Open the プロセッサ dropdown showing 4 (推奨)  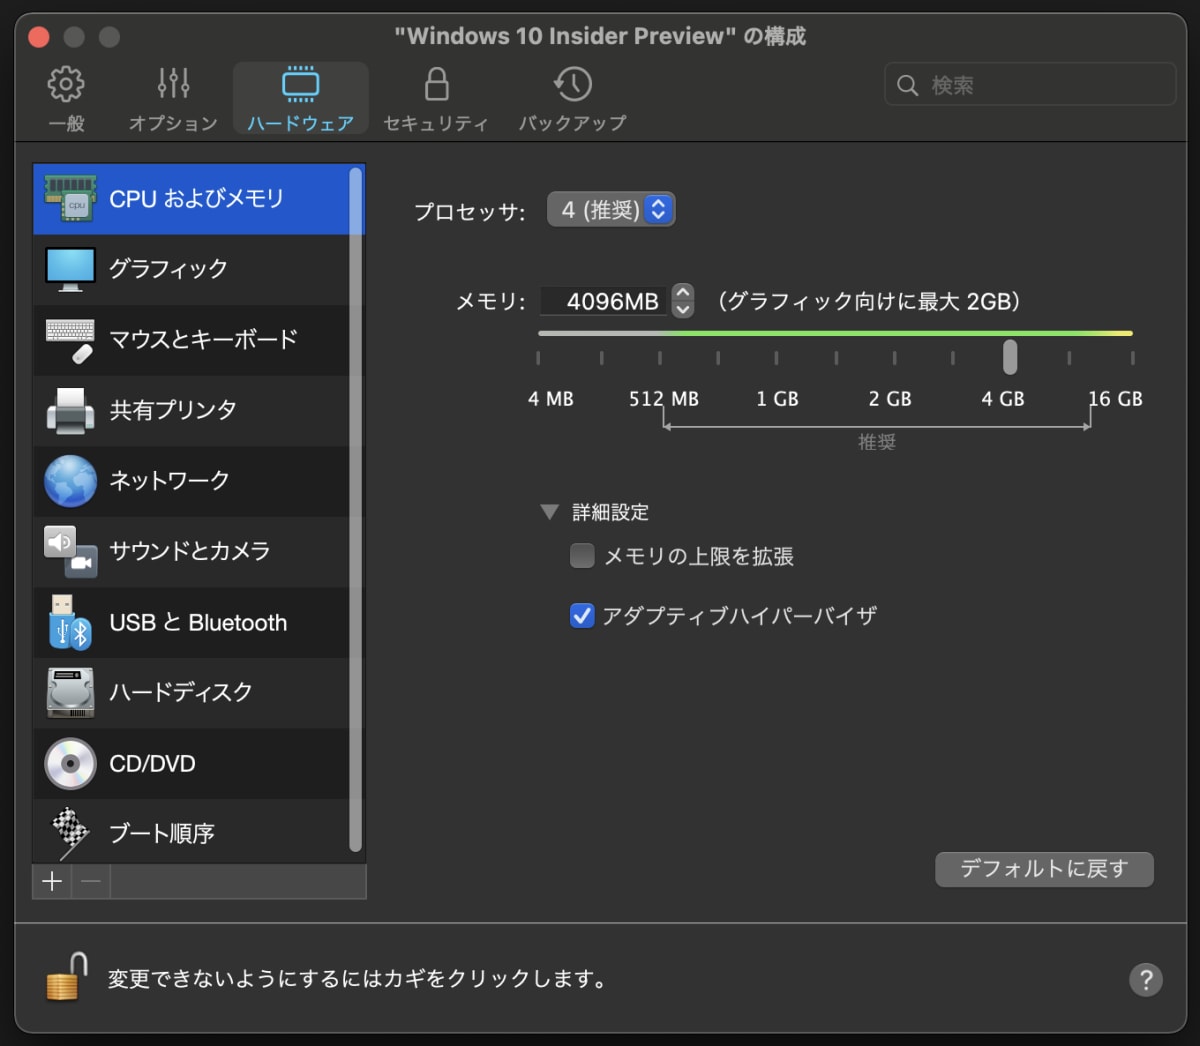(x=611, y=209)
